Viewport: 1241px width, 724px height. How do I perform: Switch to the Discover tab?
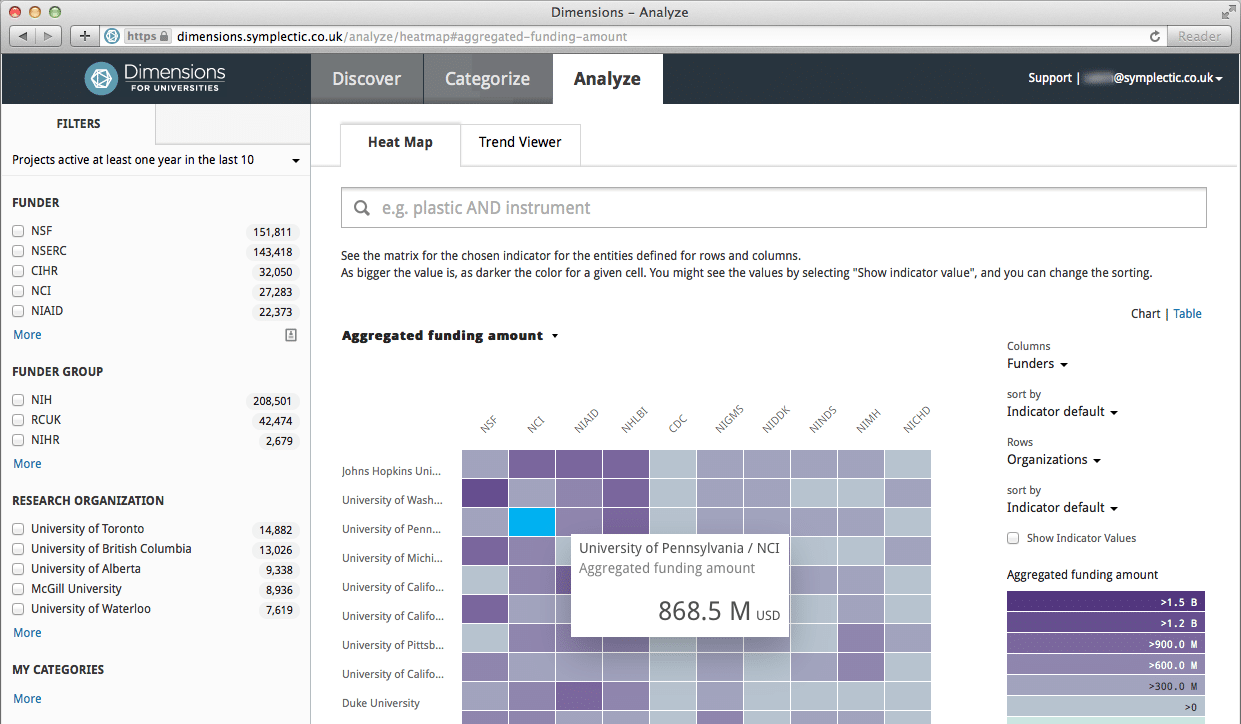pyautogui.click(x=367, y=79)
